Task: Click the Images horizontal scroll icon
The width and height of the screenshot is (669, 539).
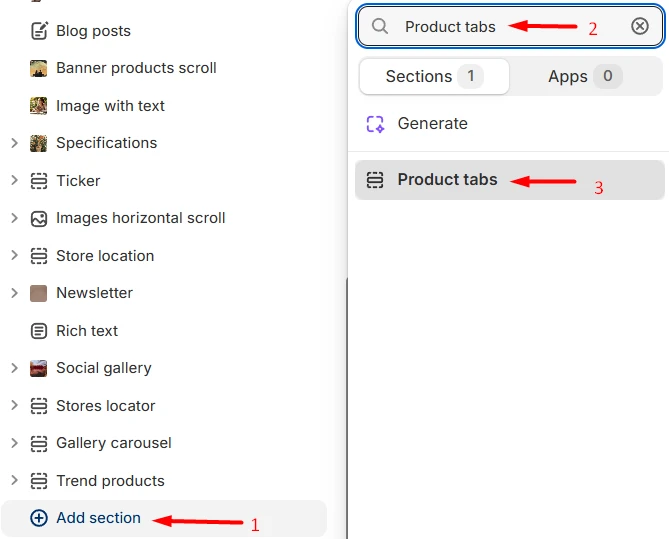Action: point(39,219)
